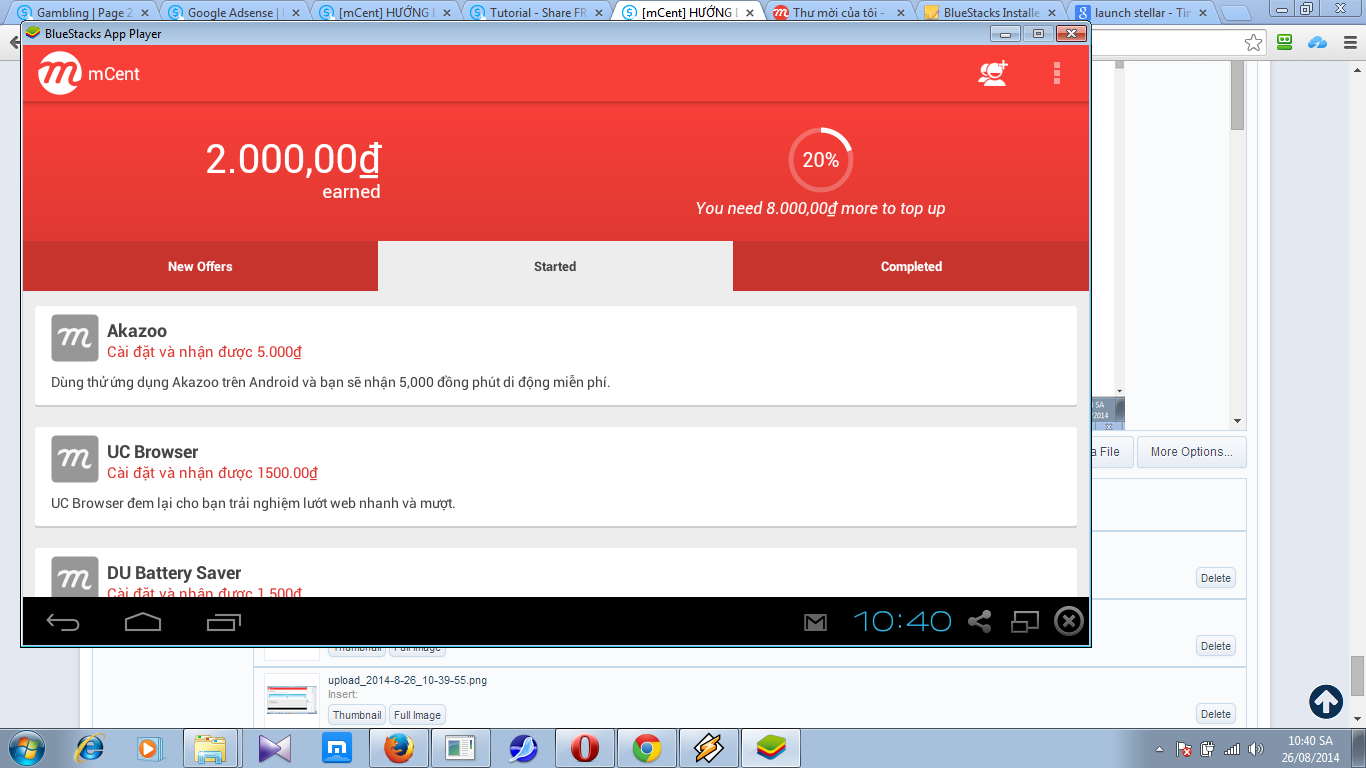Screen dimensions: 1366x768
Task: Click the Akazoo app icon
Action: click(x=75, y=338)
